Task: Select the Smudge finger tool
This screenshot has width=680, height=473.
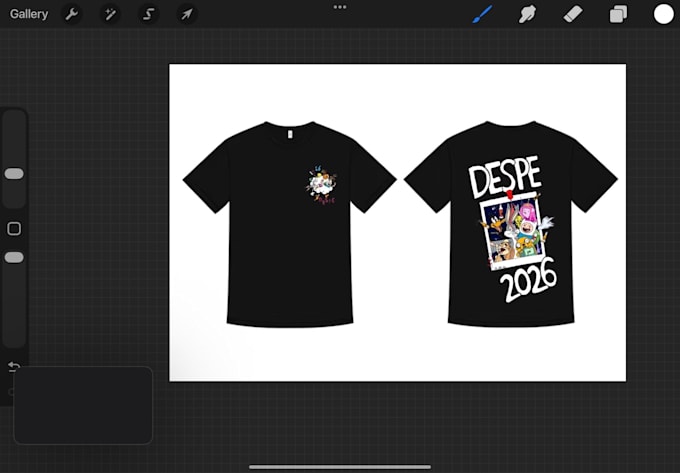Action: 527,14
